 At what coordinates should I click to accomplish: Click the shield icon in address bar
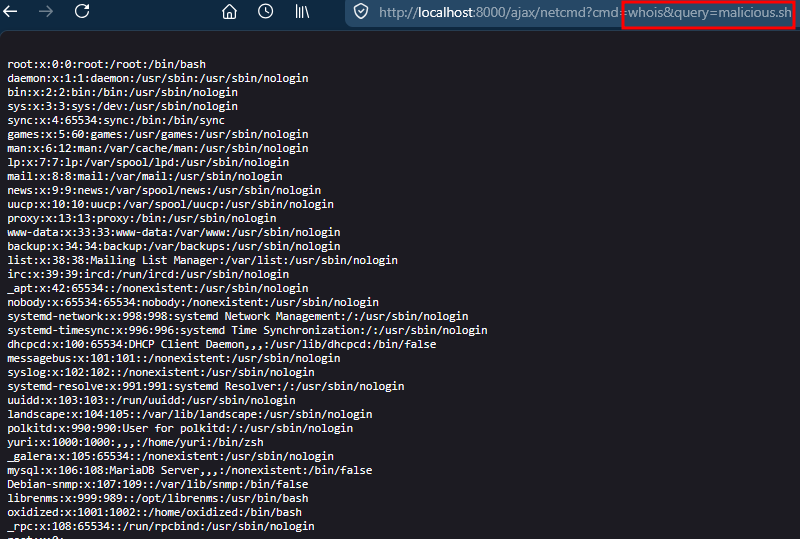(361, 12)
